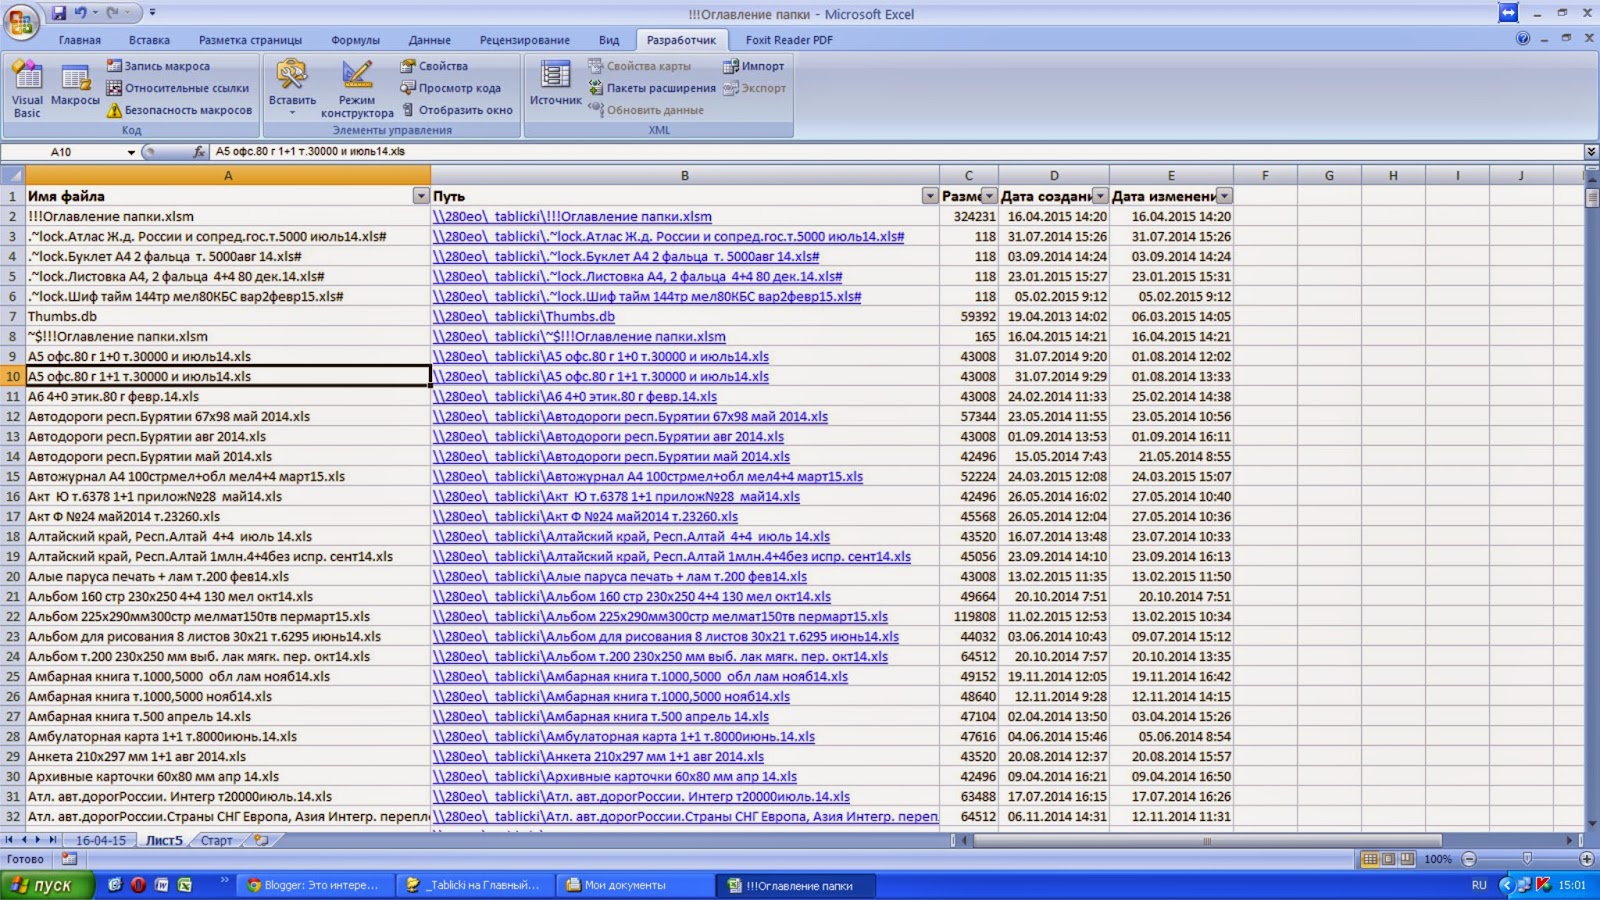Click the zoom in plus button
Screen dimensions: 1600x900
[x=1587, y=859]
